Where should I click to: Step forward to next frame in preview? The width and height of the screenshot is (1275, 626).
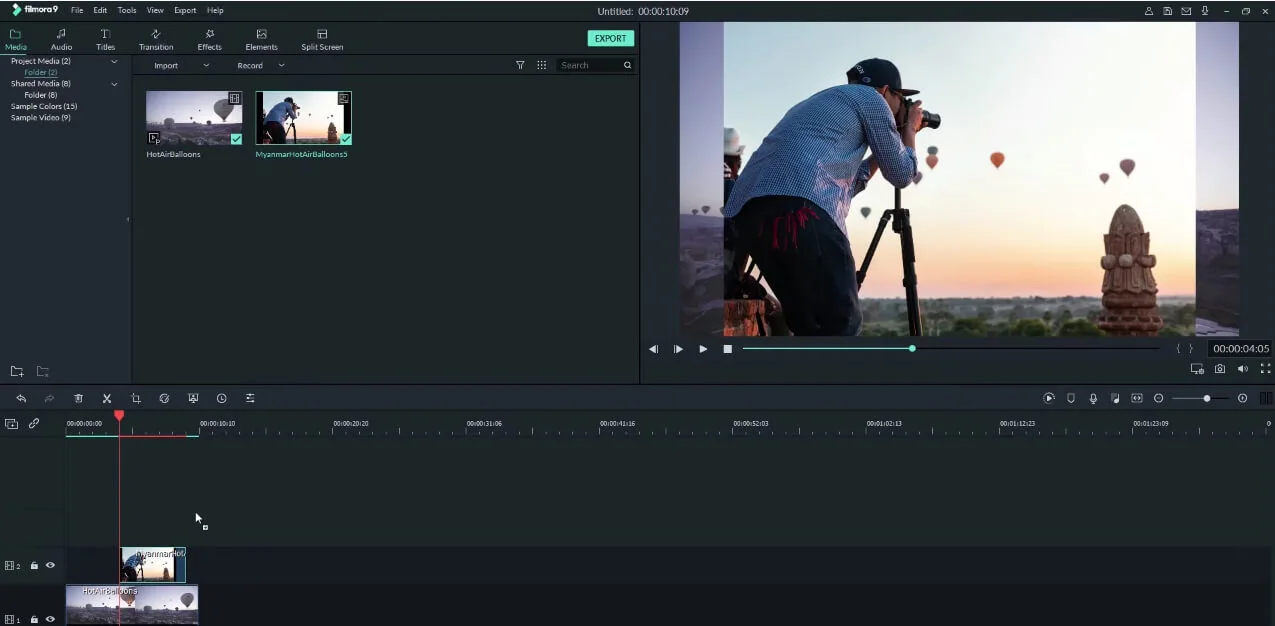coord(678,349)
